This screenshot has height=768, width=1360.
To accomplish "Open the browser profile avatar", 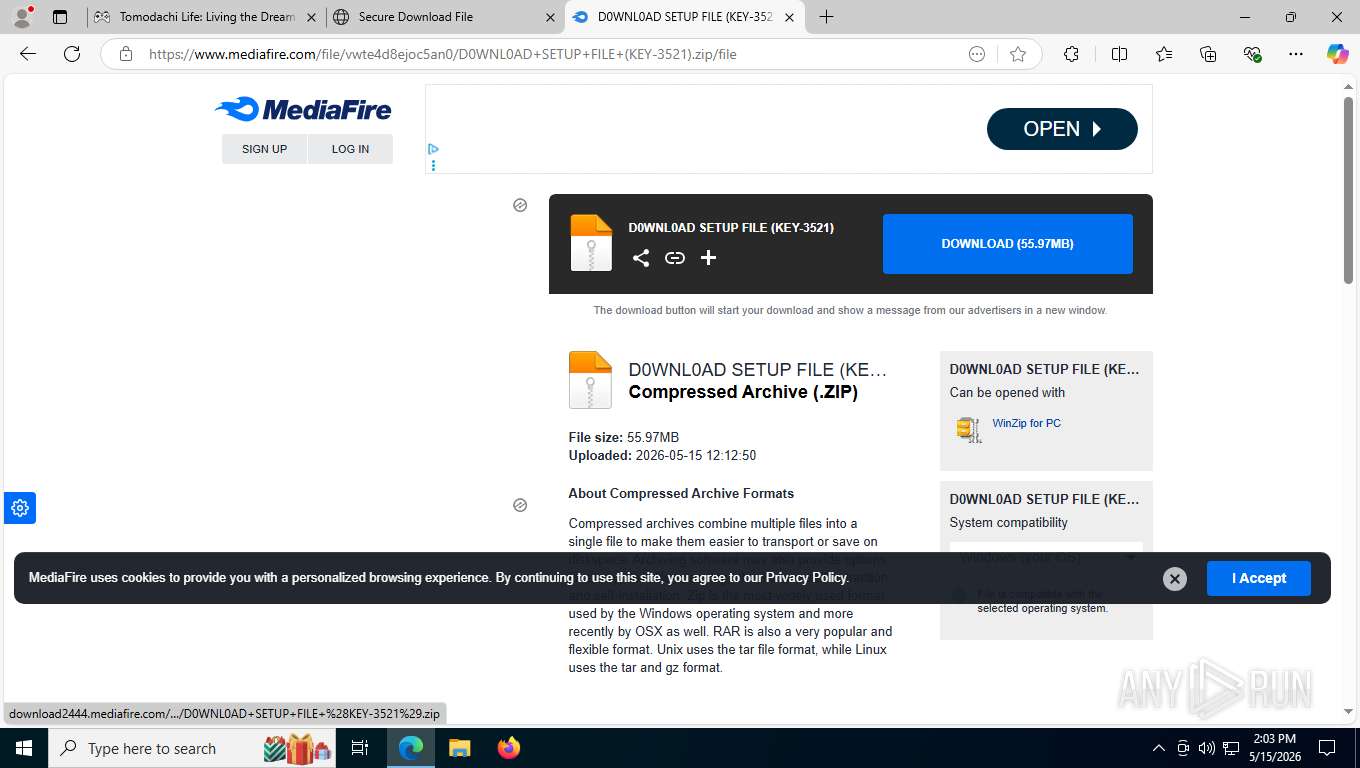I will pos(22,17).
